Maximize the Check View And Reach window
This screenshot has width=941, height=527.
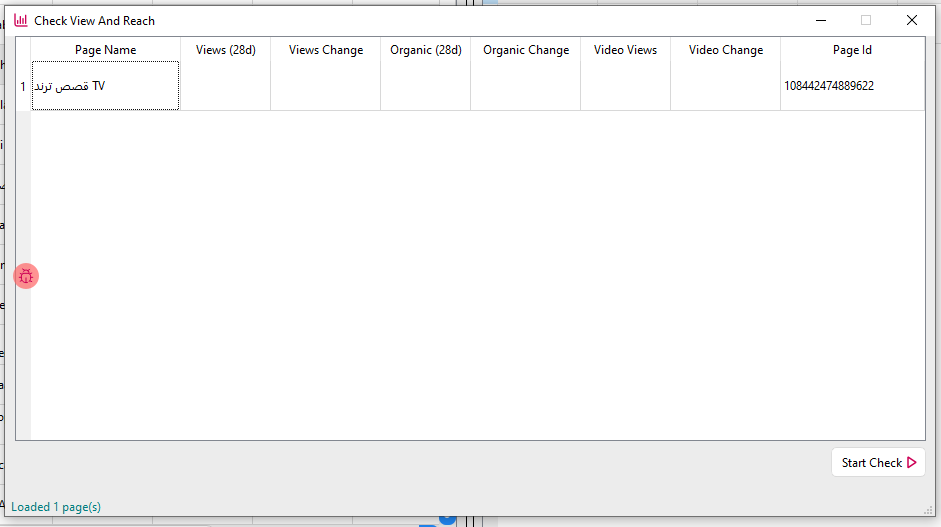point(866,20)
